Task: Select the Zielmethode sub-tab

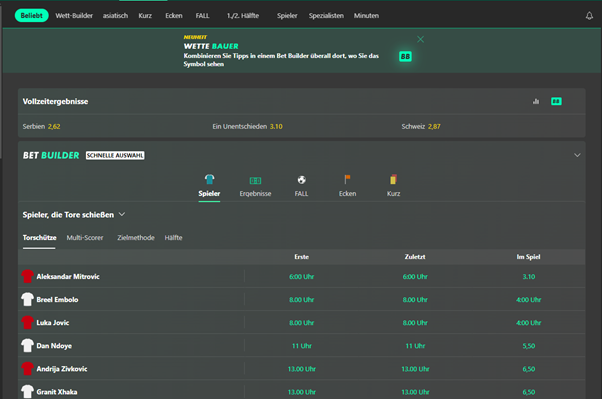Action: coord(136,238)
